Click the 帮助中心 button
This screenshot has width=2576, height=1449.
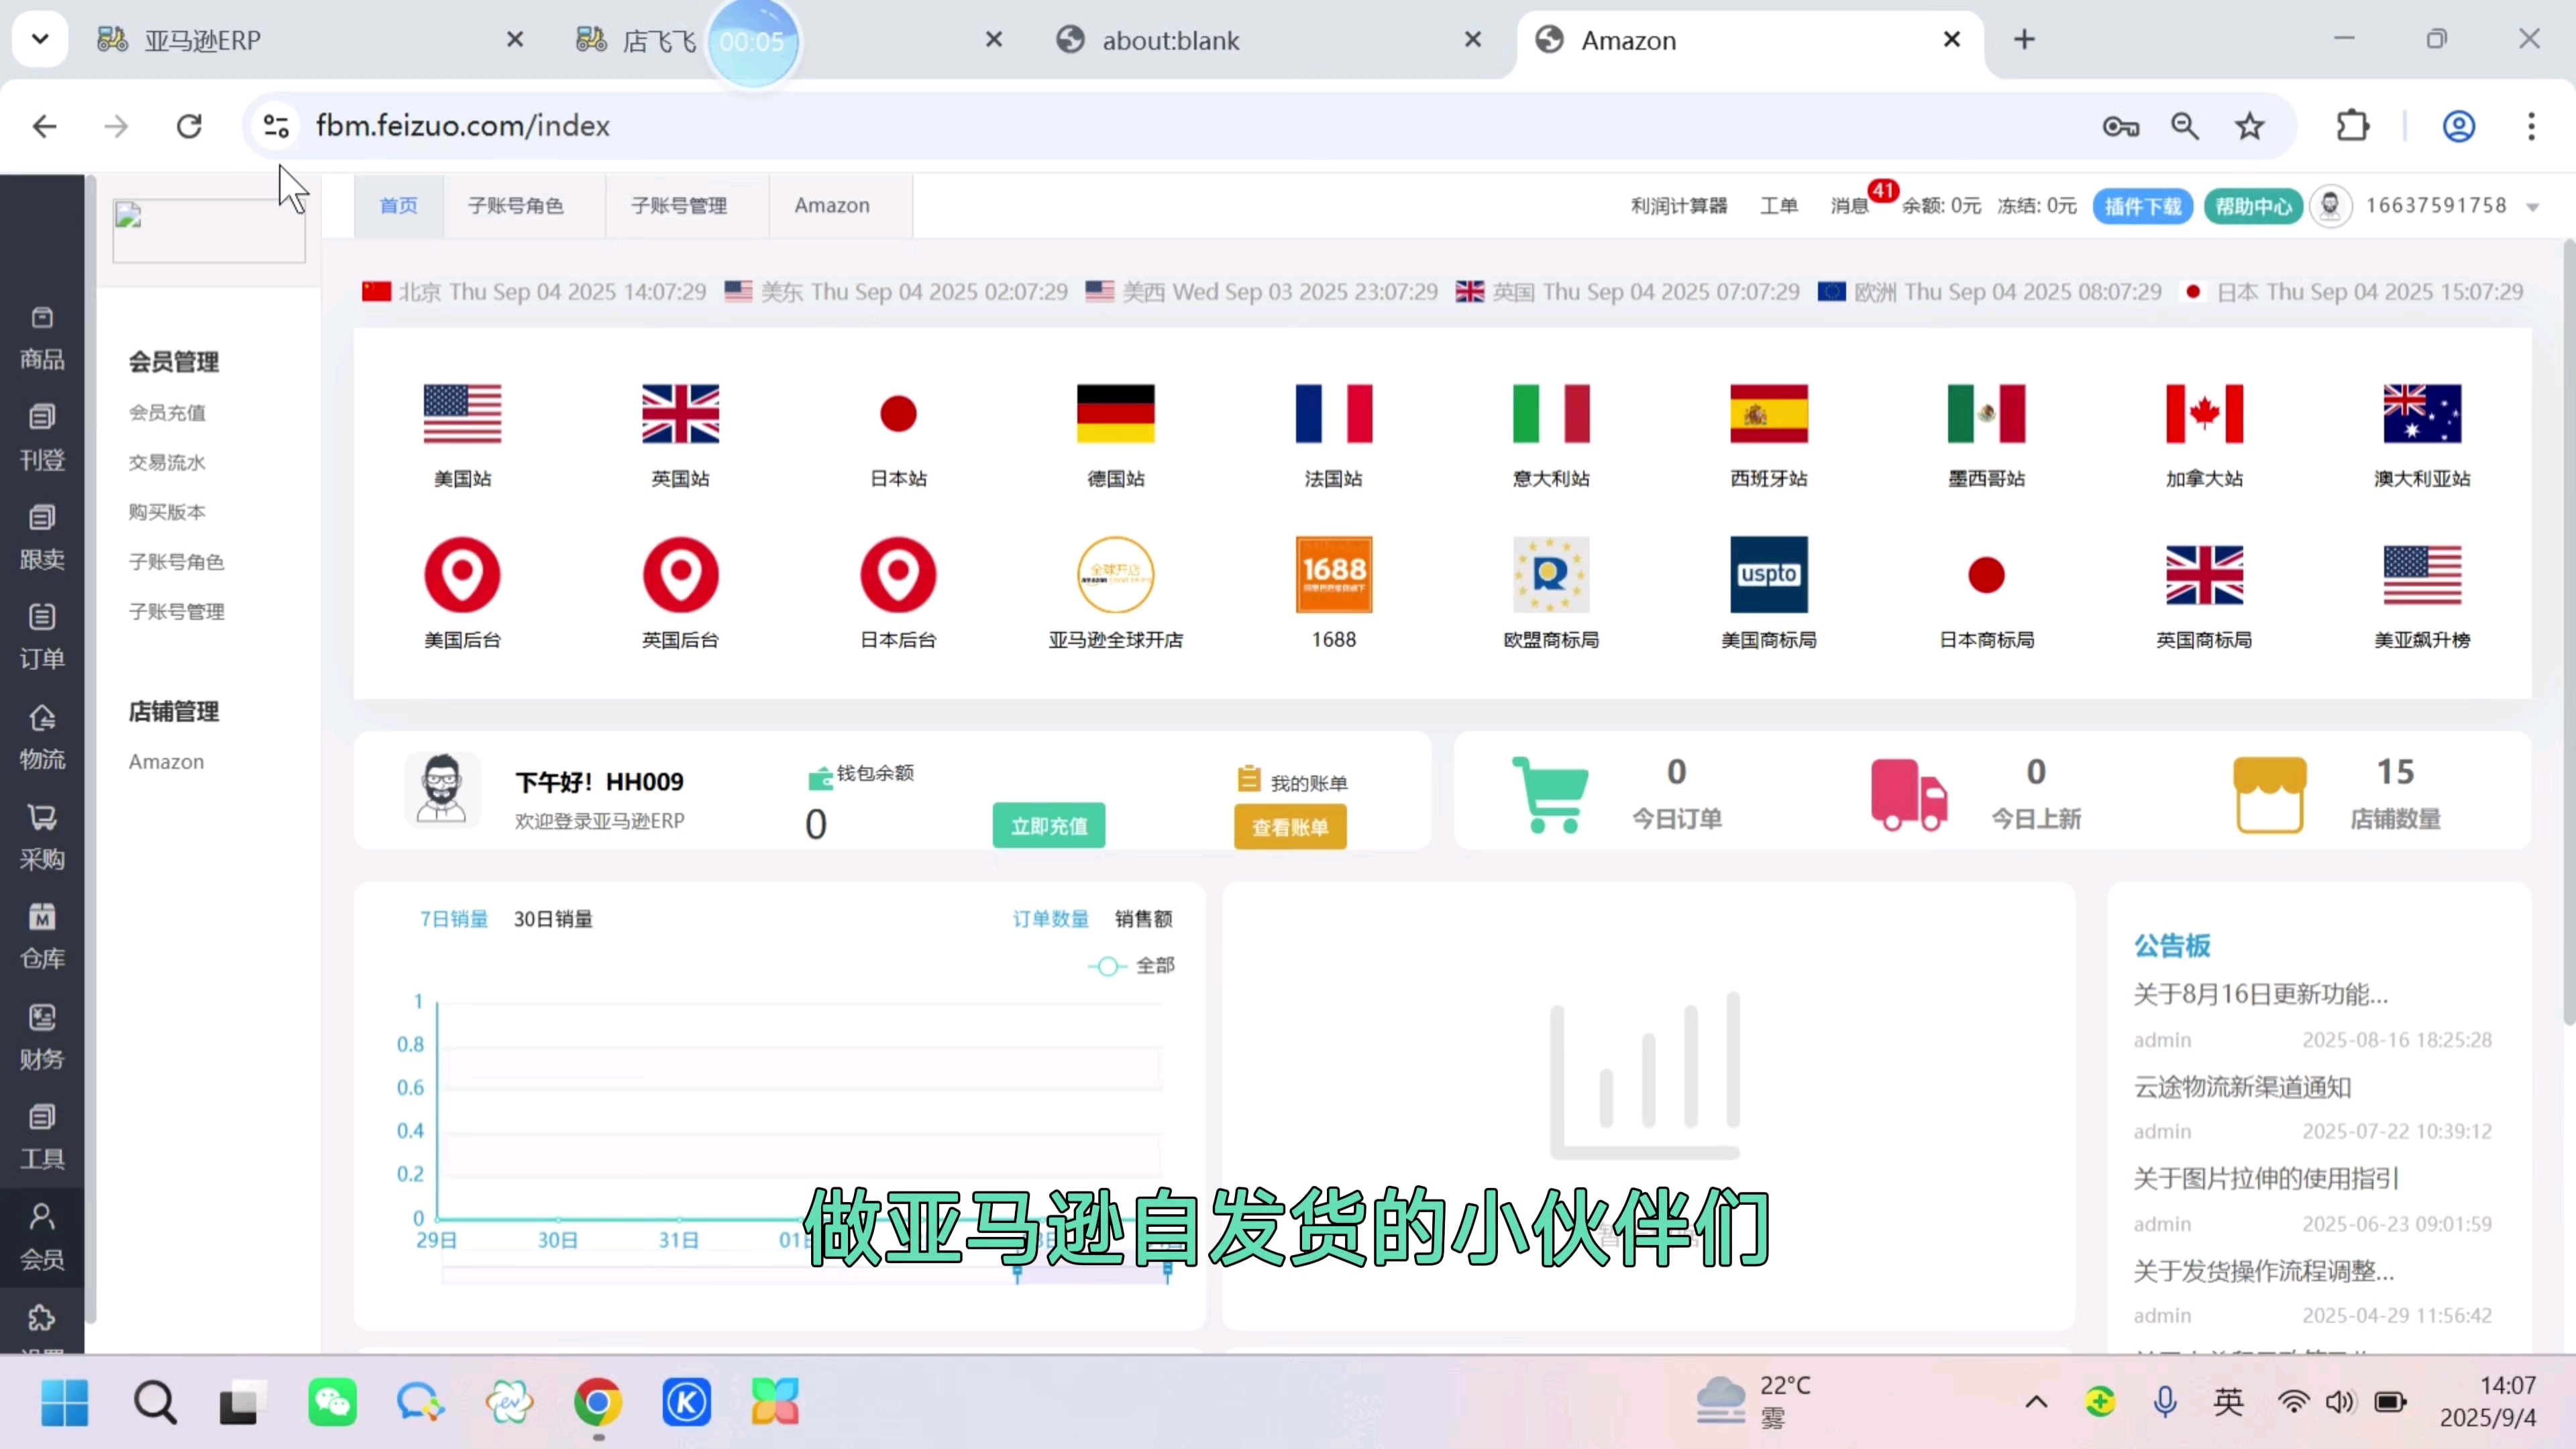(2253, 206)
